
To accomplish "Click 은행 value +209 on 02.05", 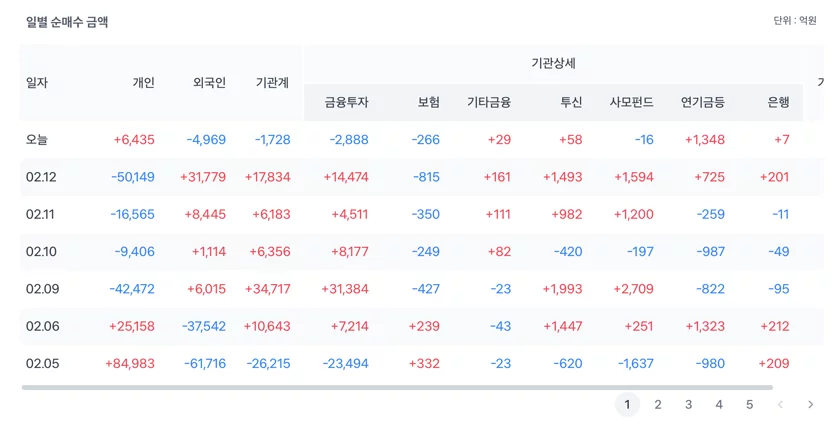I will [774, 363].
